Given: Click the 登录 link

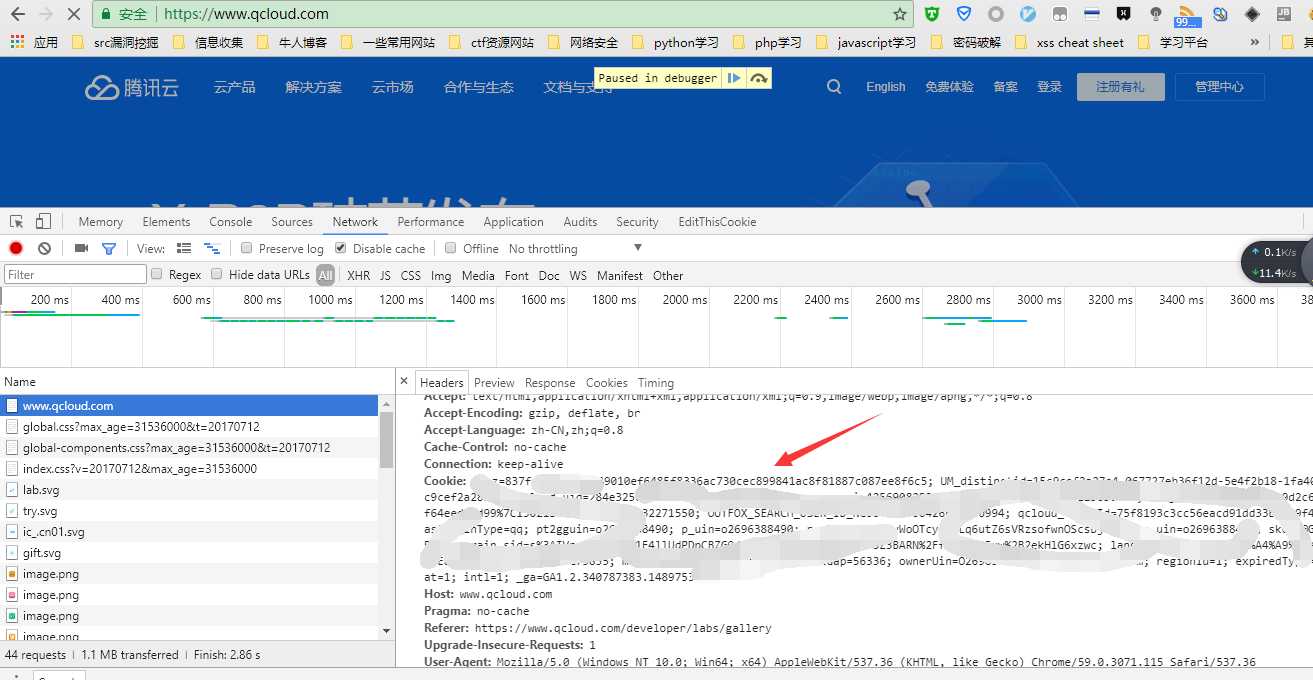Looking at the screenshot, I should coord(1049,87).
